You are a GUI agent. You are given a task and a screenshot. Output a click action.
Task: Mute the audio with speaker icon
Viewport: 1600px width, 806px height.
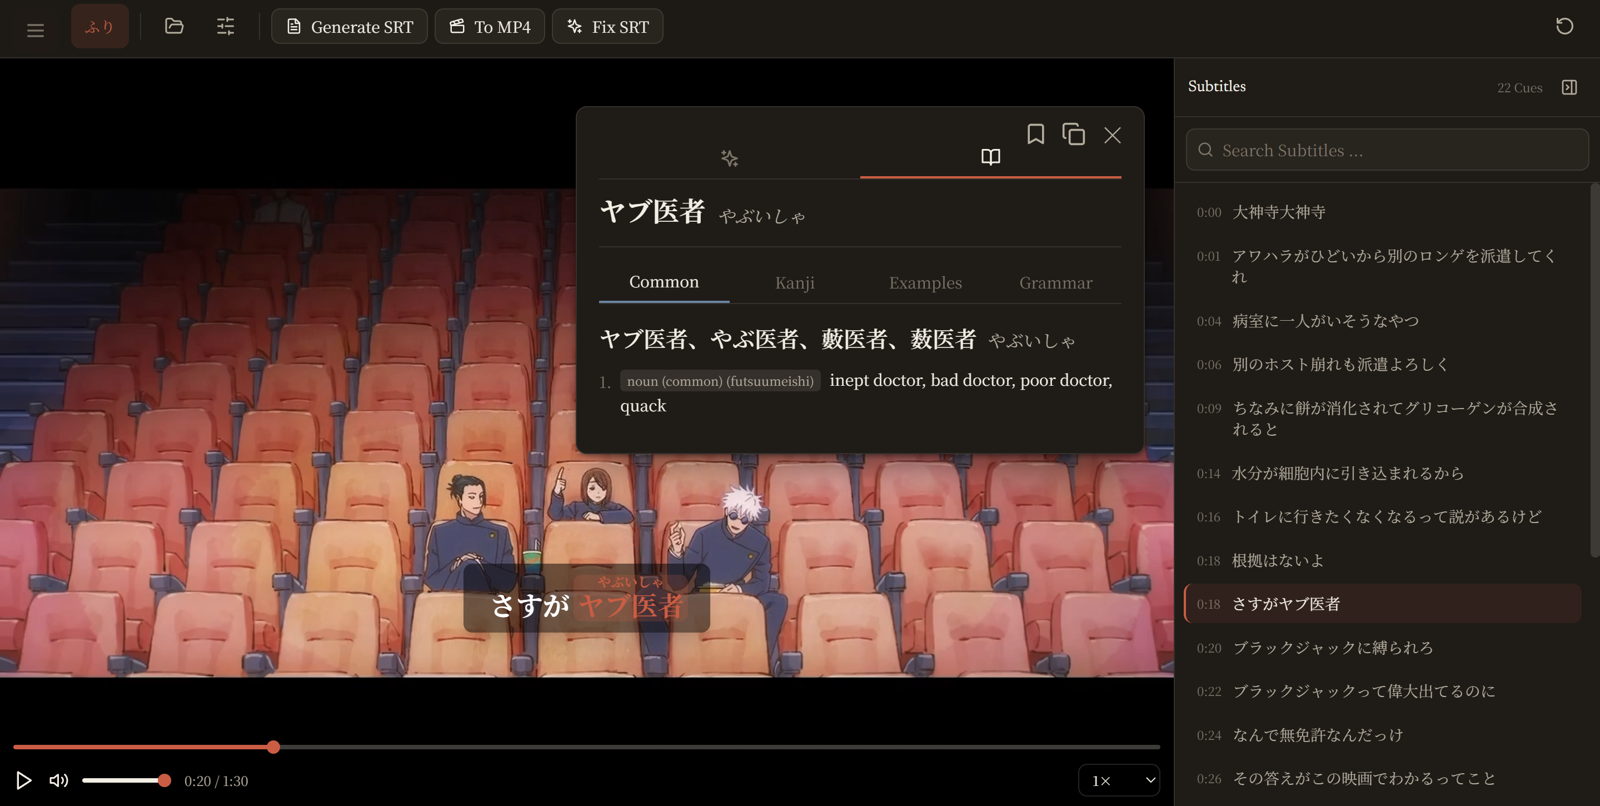[x=59, y=780]
